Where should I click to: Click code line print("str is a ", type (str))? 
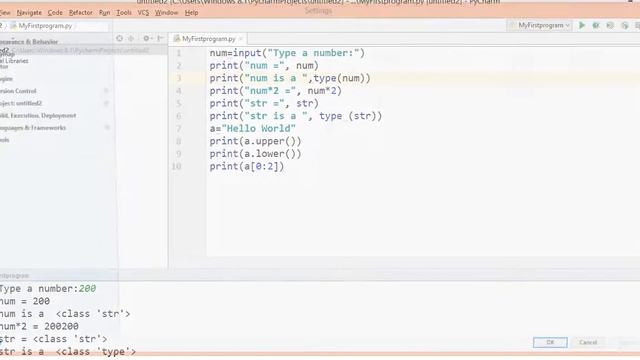point(296,116)
